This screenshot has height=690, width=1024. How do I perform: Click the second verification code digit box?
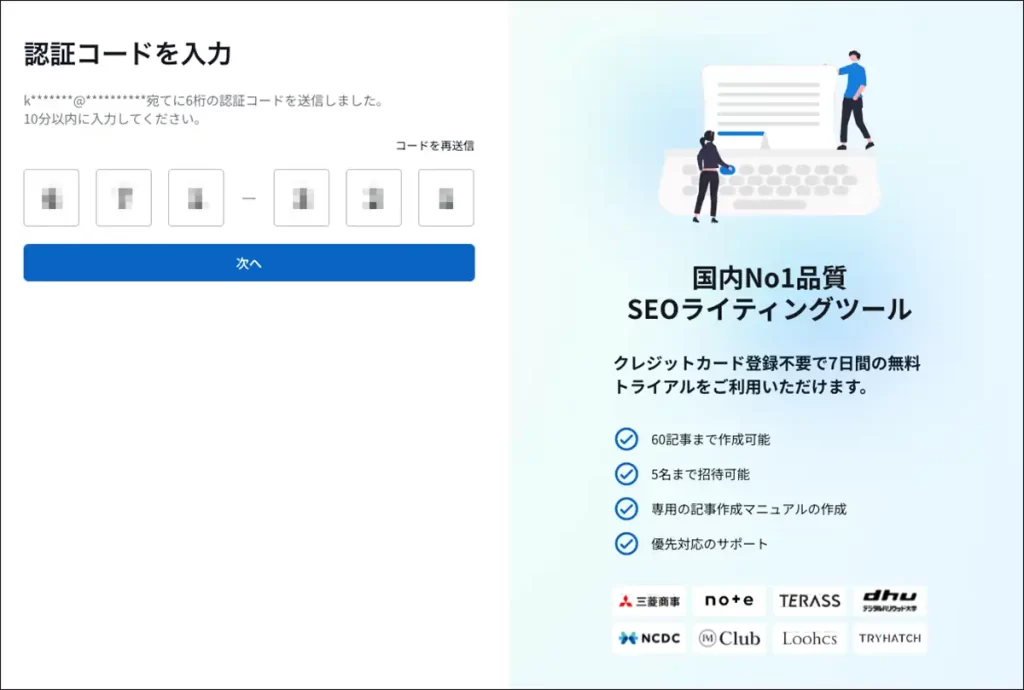(124, 198)
